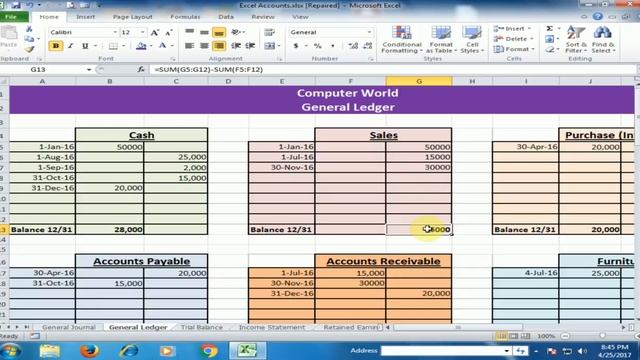
Task: Click the Decrease Indent icon
Action: tap(236, 46)
